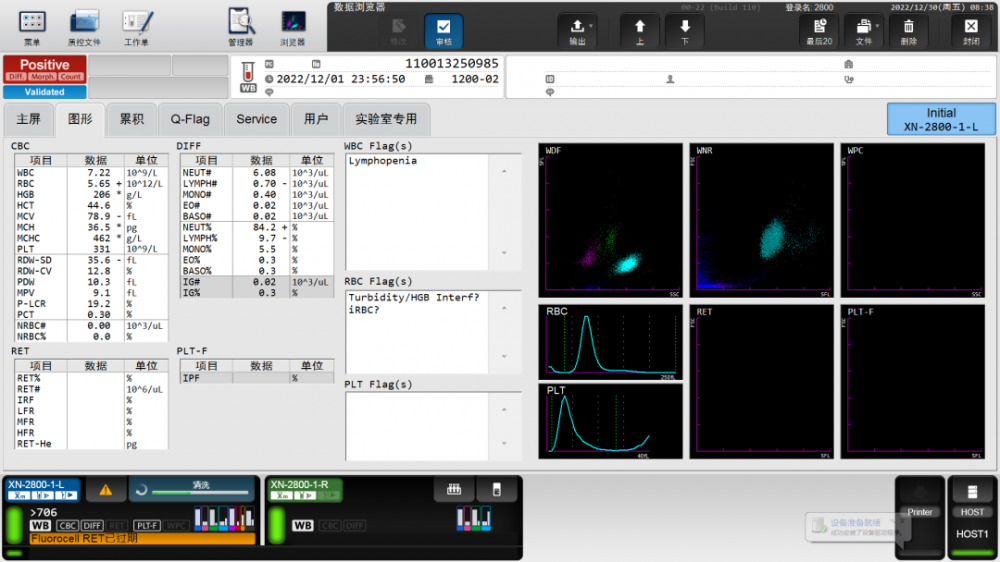Open the WDF scattergram thumbnail
This screenshot has height=562, width=1000.
pyautogui.click(x=610, y=220)
